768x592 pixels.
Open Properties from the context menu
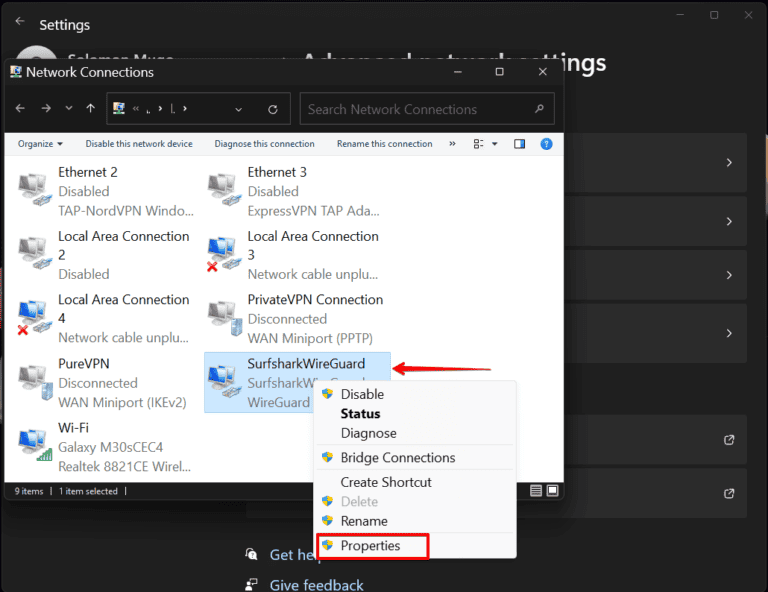(370, 546)
